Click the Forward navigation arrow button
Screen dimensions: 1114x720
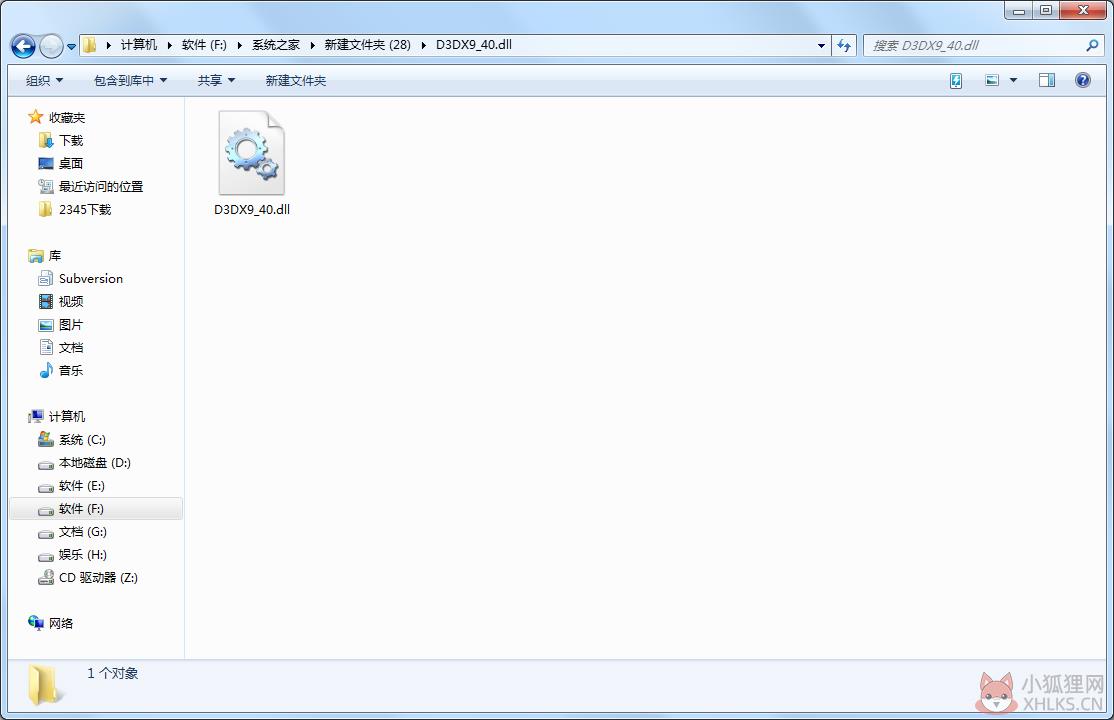click(x=50, y=46)
